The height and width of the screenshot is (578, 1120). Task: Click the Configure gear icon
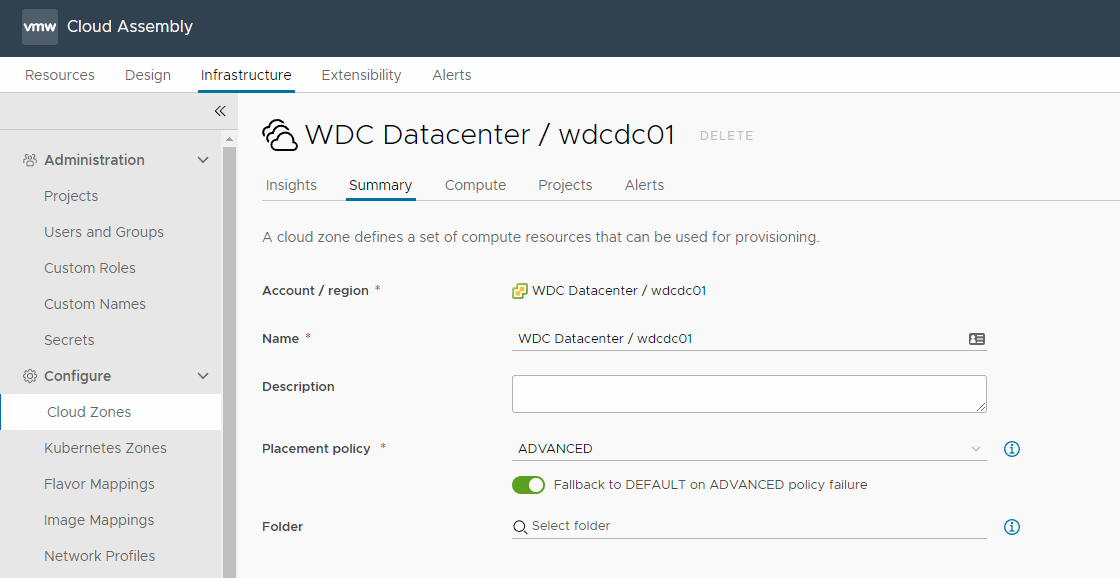[x=30, y=376]
